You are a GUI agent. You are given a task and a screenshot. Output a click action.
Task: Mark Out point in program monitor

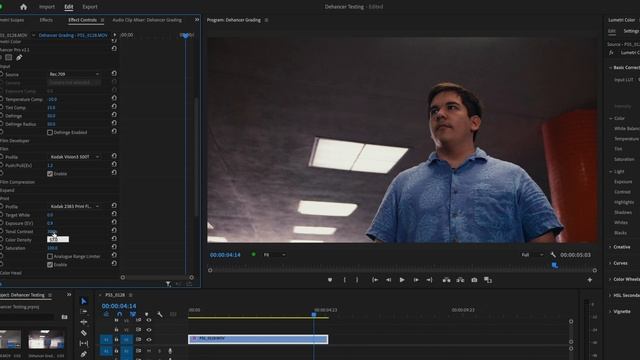[357, 280]
